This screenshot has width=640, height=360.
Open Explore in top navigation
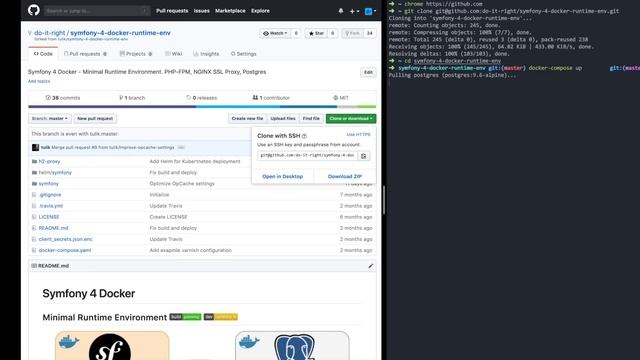coord(260,11)
